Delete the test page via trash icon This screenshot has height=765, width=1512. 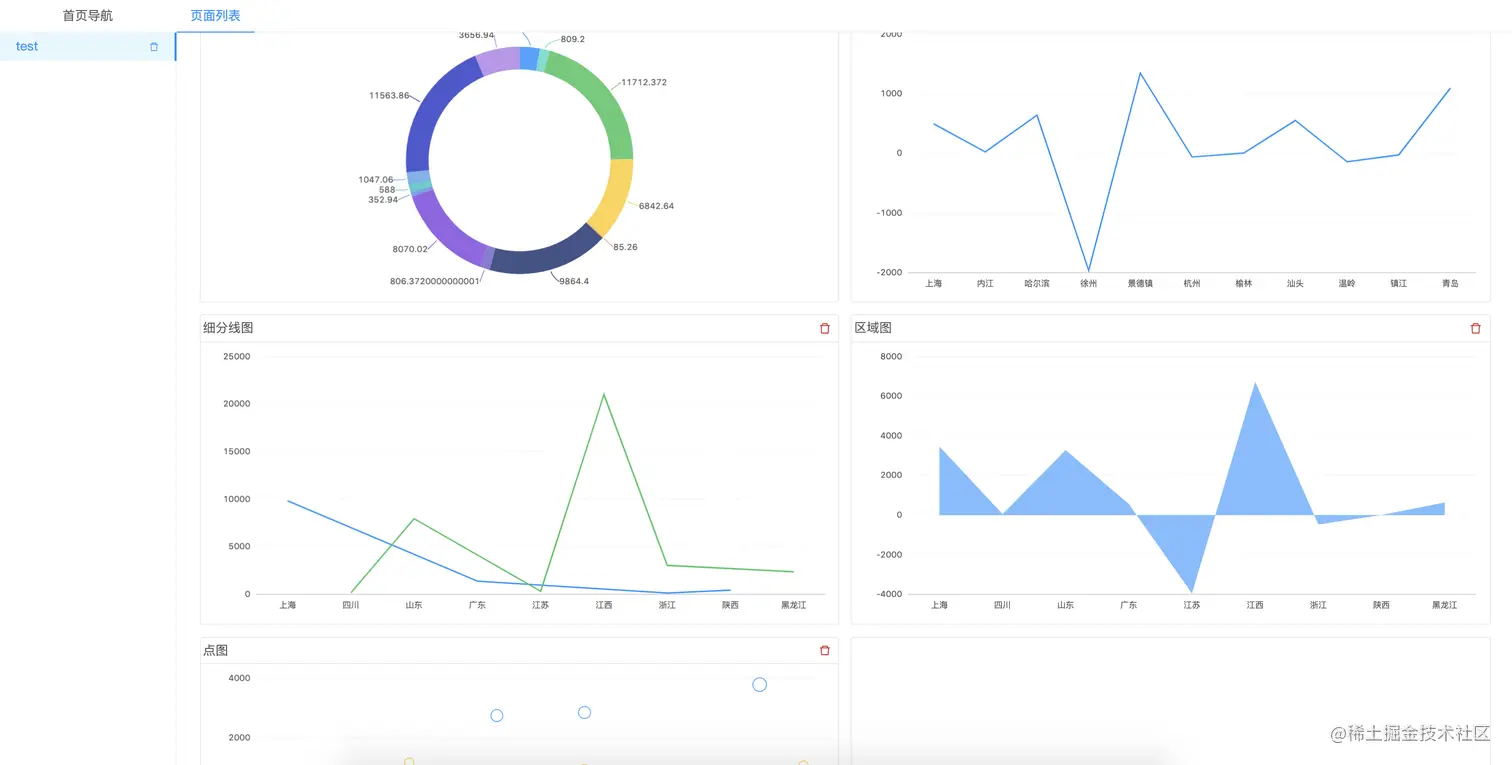154,47
